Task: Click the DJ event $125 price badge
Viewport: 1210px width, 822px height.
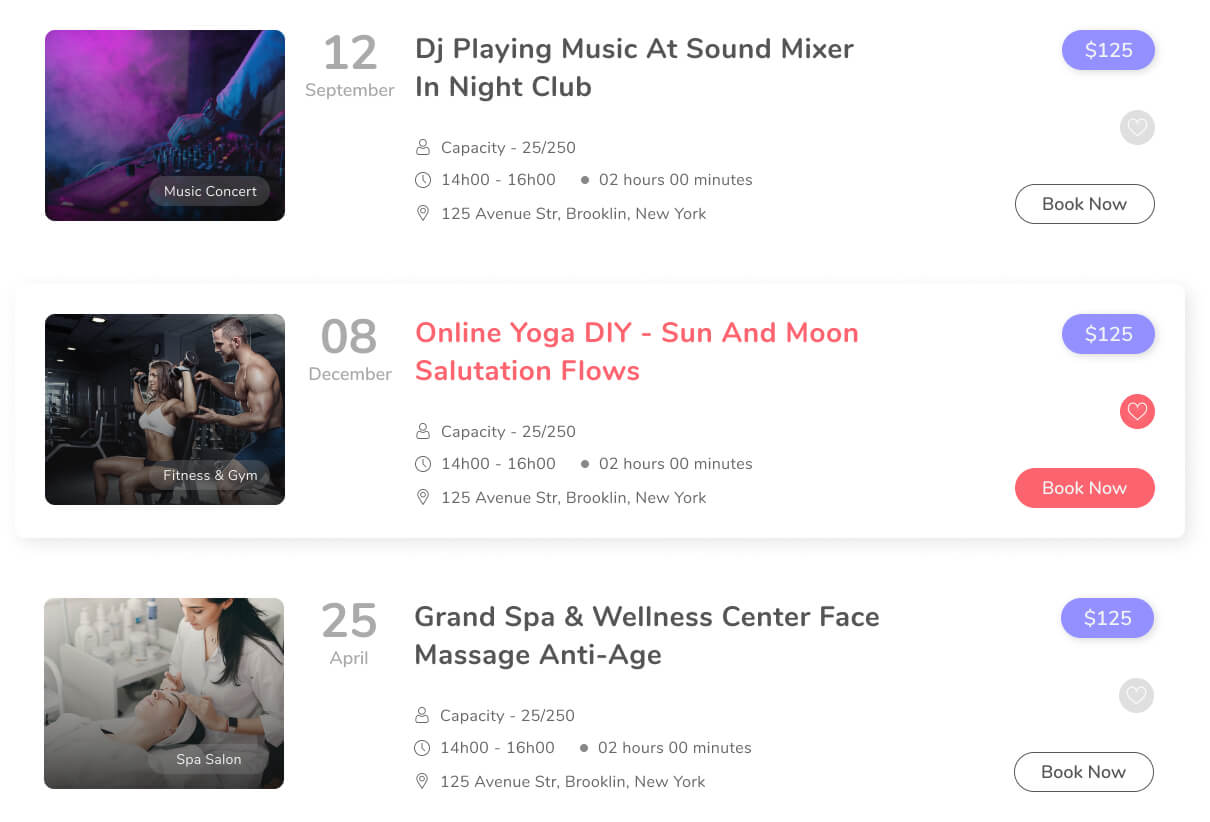Action: [1108, 50]
